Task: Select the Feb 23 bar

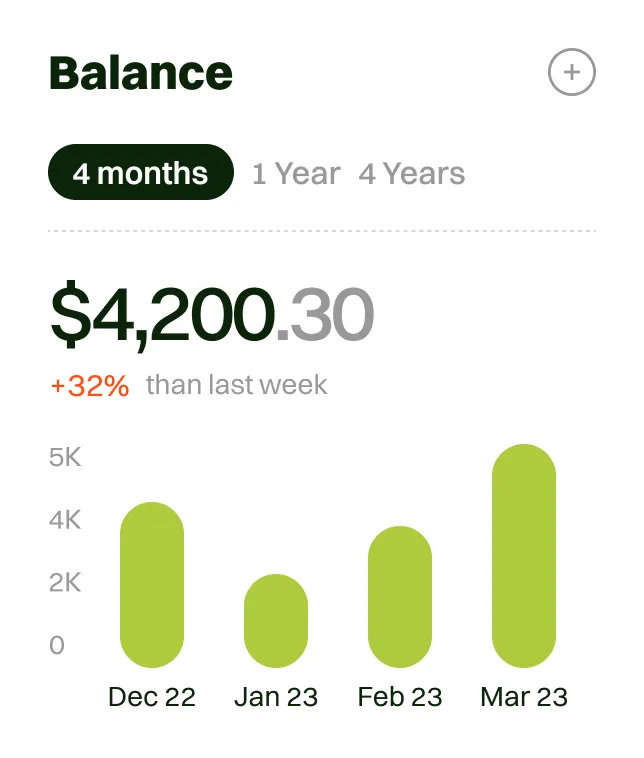Action: tap(400, 597)
